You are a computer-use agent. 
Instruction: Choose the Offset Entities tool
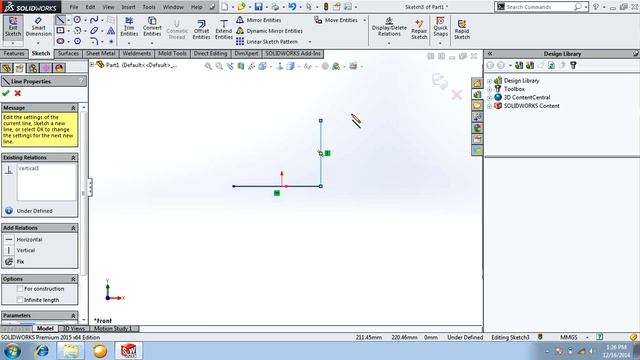coord(201,29)
